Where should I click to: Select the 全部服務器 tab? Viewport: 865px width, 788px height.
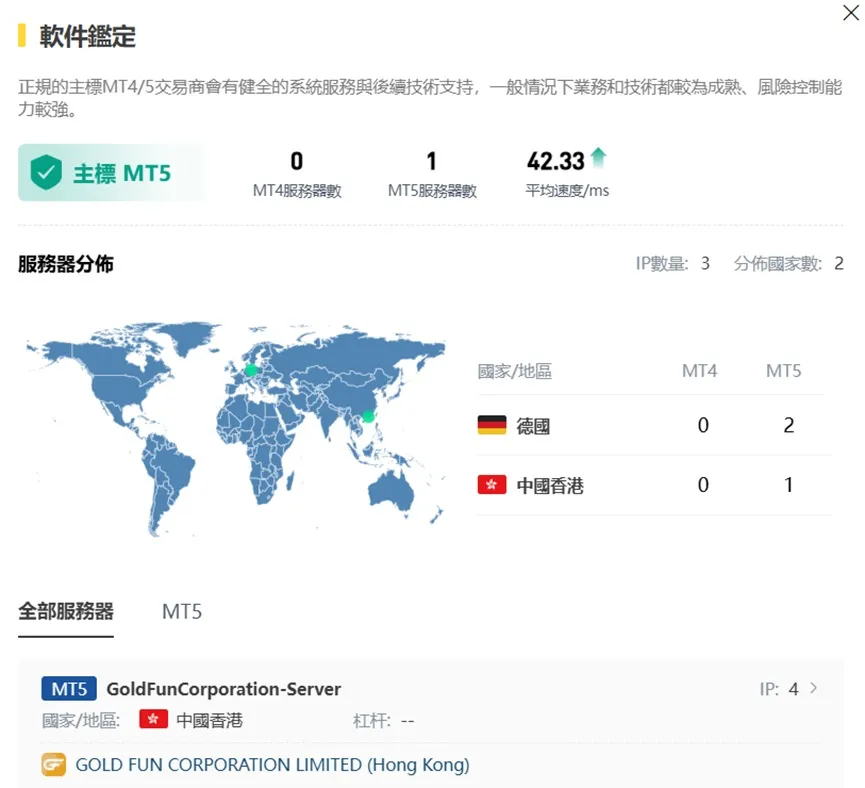coord(66,611)
